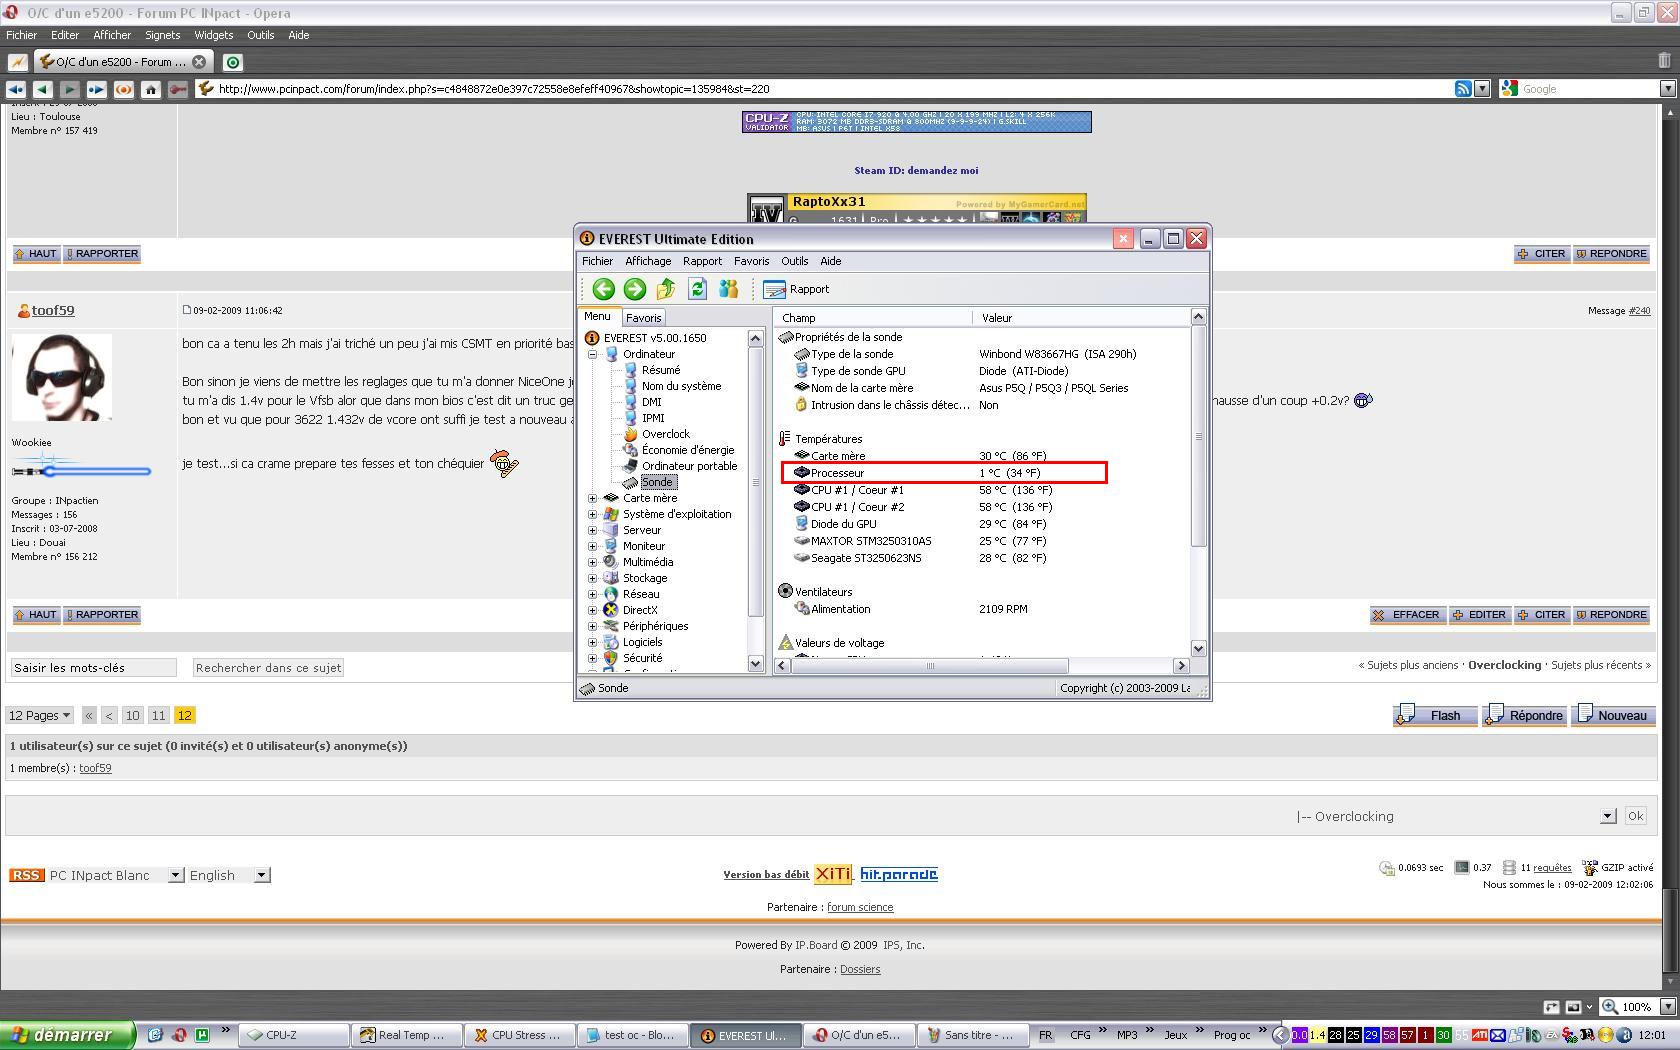Close the O/C d'un e5200 tab
Viewport: 1680px width, 1050px height.
198,62
